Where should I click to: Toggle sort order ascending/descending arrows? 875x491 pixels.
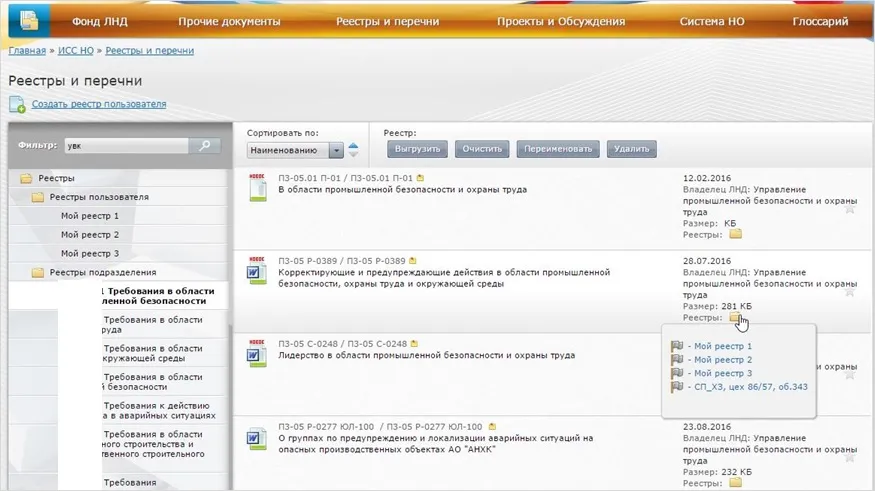(353, 150)
